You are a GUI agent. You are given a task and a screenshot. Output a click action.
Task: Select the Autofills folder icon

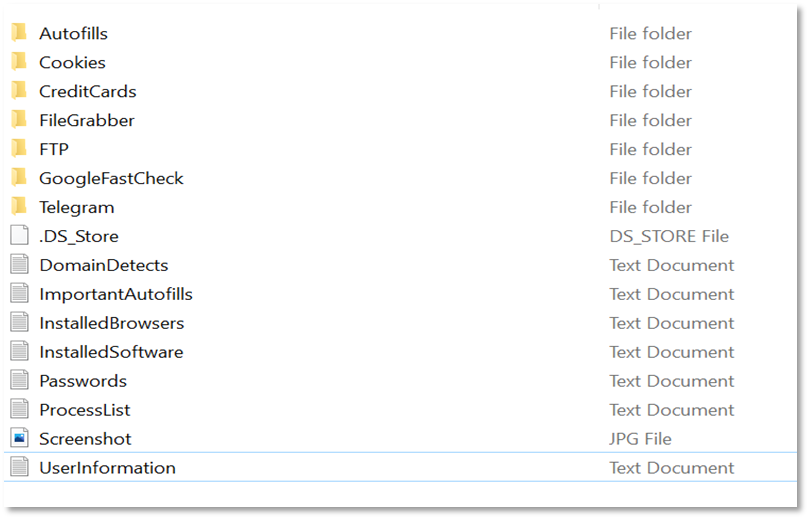(19, 33)
